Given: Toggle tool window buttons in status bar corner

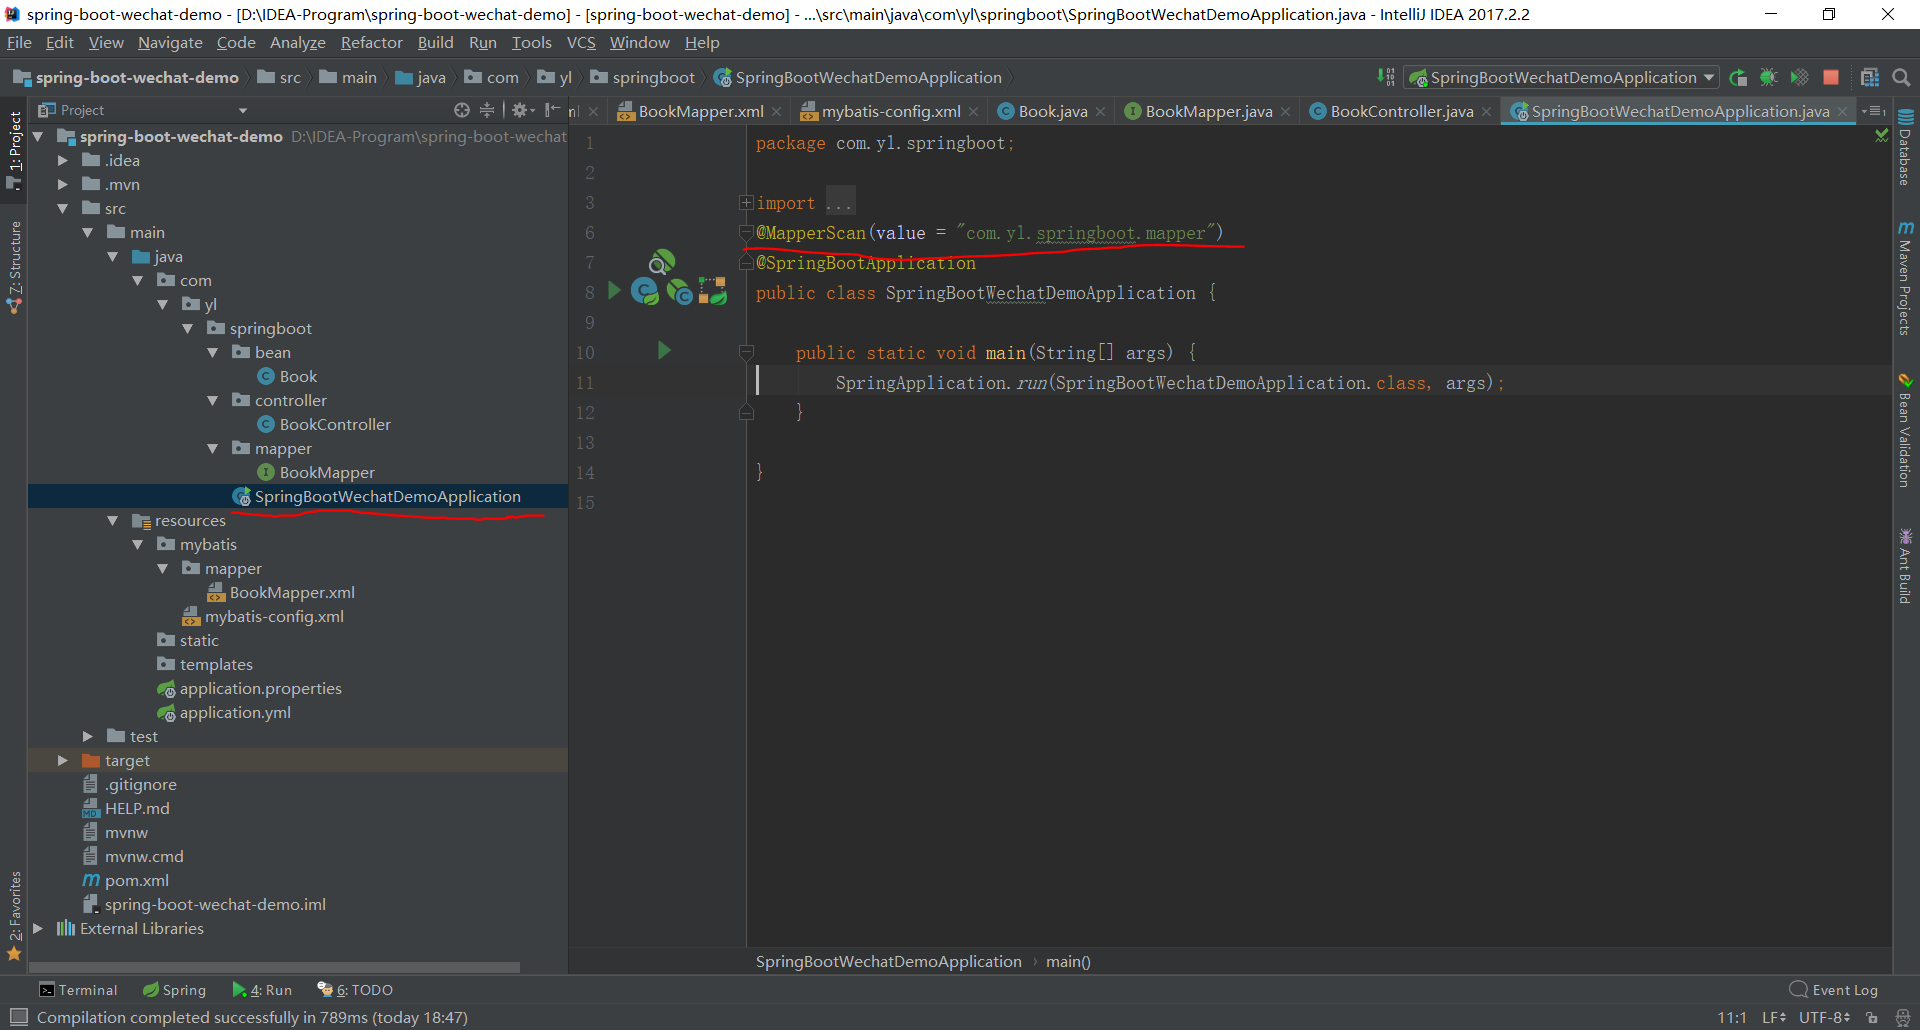Looking at the screenshot, I should [18, 1017].
